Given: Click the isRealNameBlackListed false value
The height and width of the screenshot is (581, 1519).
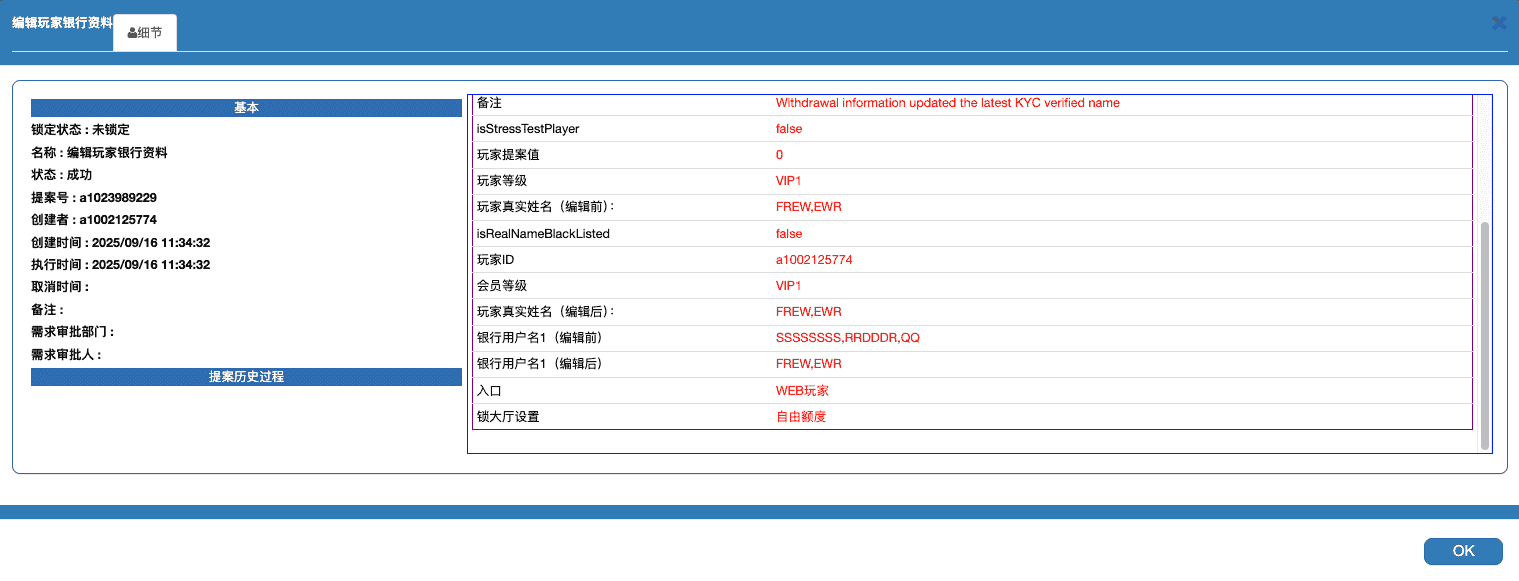Looking at the screenshot, I should [x=788, y=234].
